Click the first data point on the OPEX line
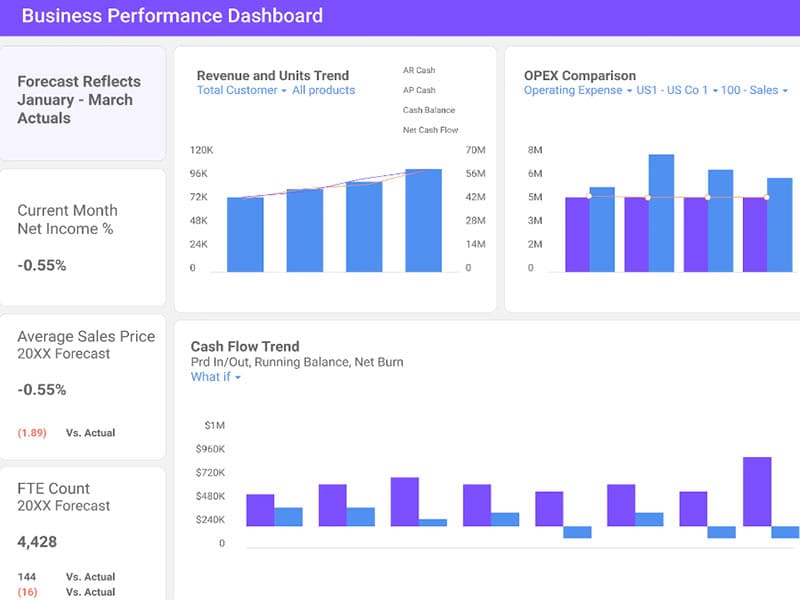 (x=589, y=196)
